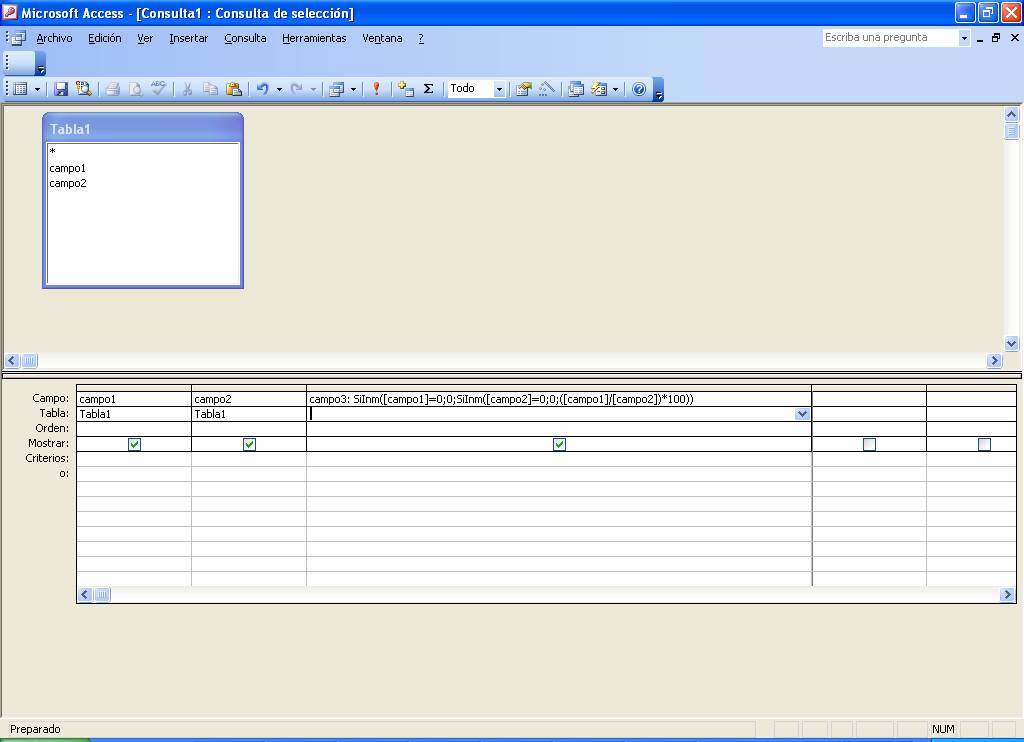
Task: Click the campo3 SiInm expression cell
Action: [559, 399]
